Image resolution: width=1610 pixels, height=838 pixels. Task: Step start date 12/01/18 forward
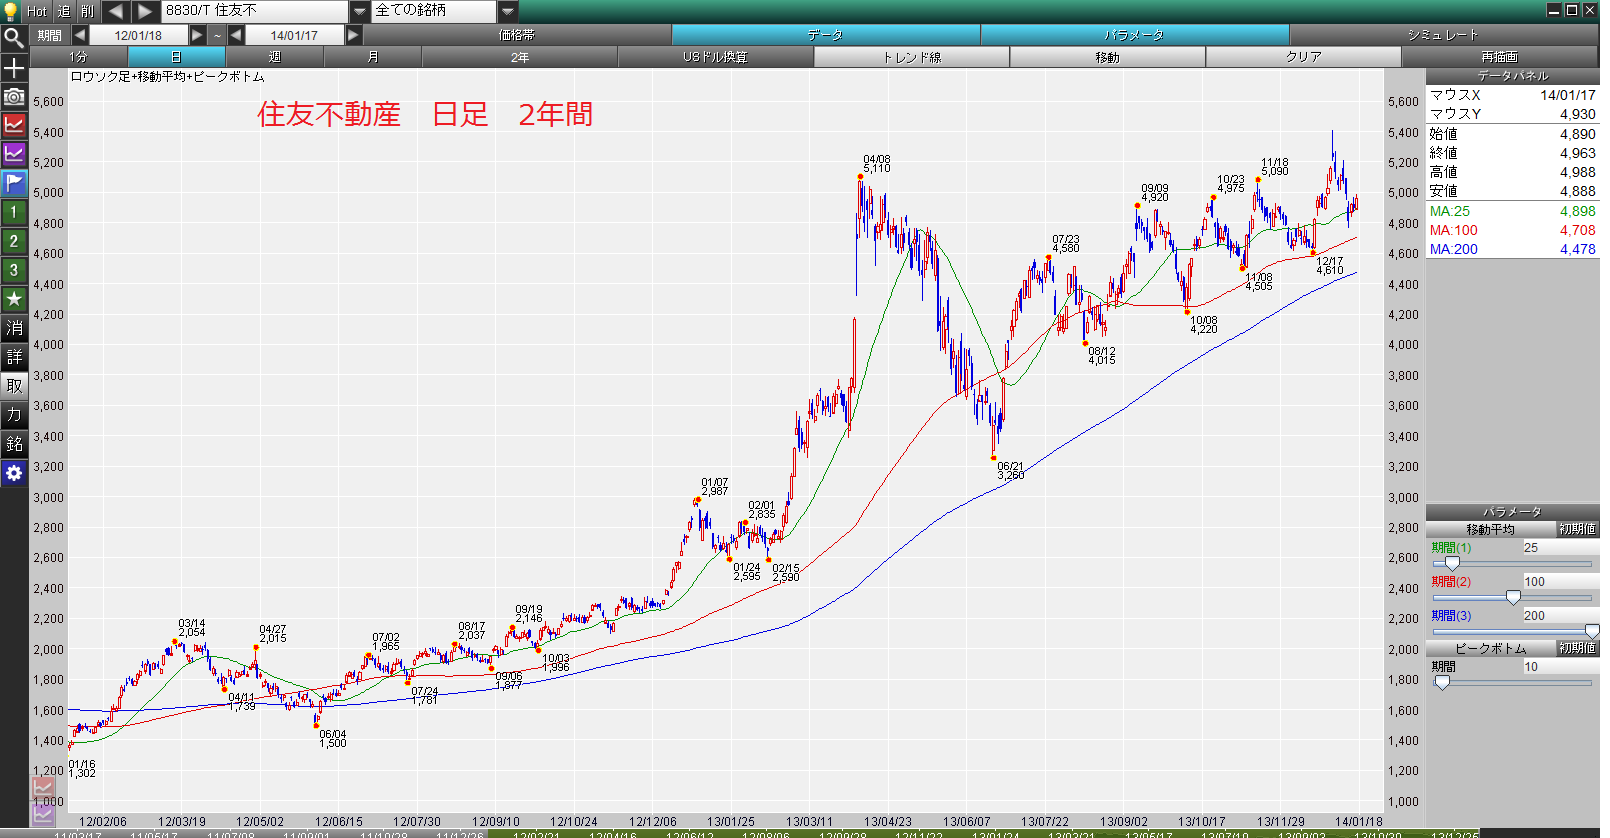point(197,35)
